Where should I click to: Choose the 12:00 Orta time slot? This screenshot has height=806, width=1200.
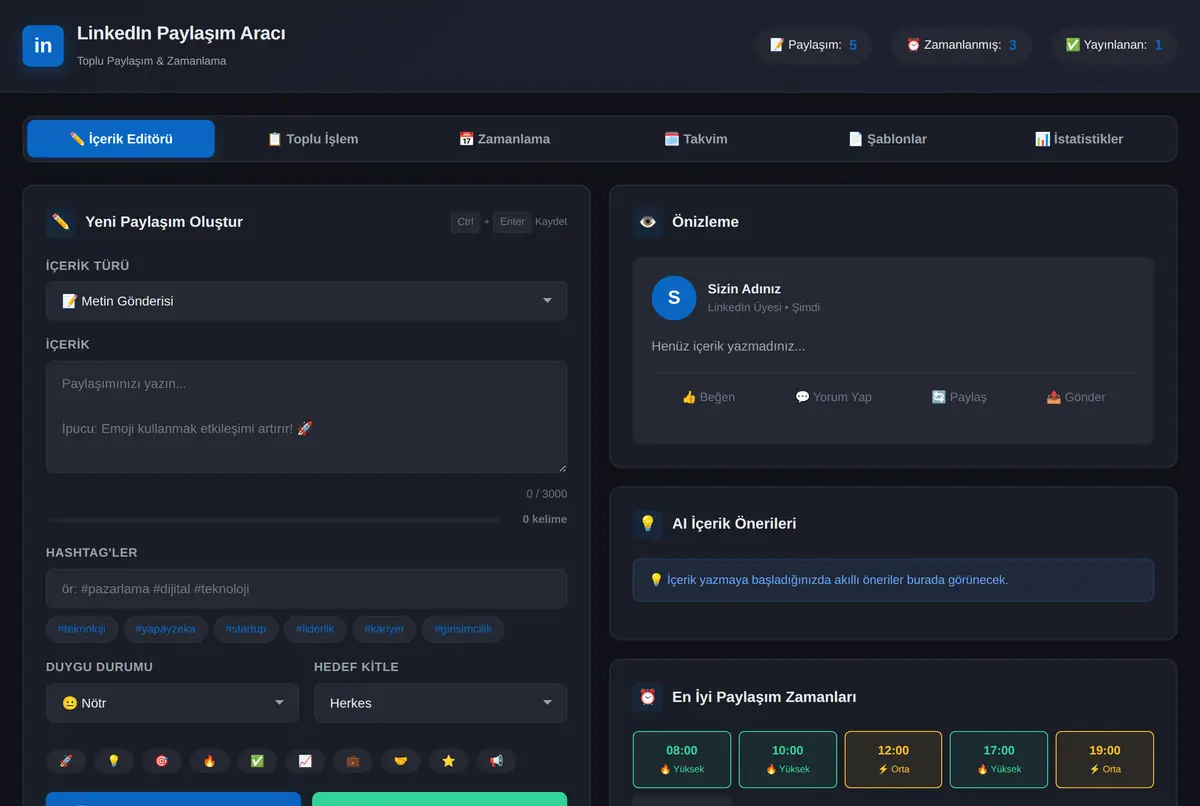893,760
